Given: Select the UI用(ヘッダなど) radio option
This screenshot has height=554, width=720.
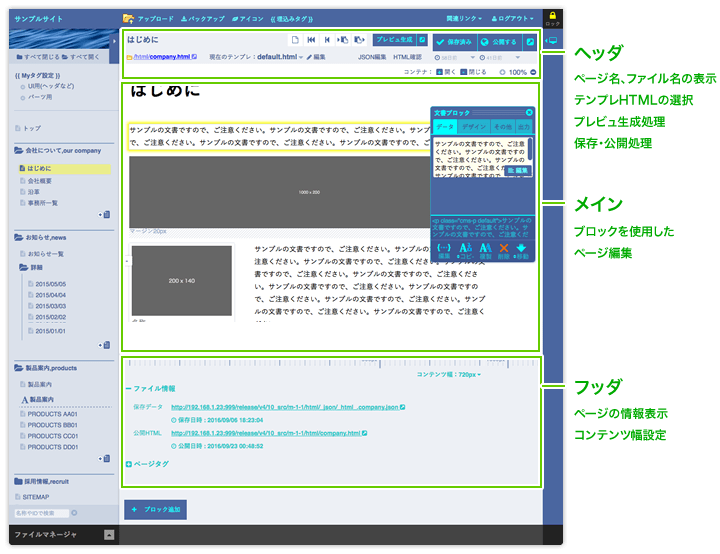Looking at the screenshot, I should (x=23, y=87).
